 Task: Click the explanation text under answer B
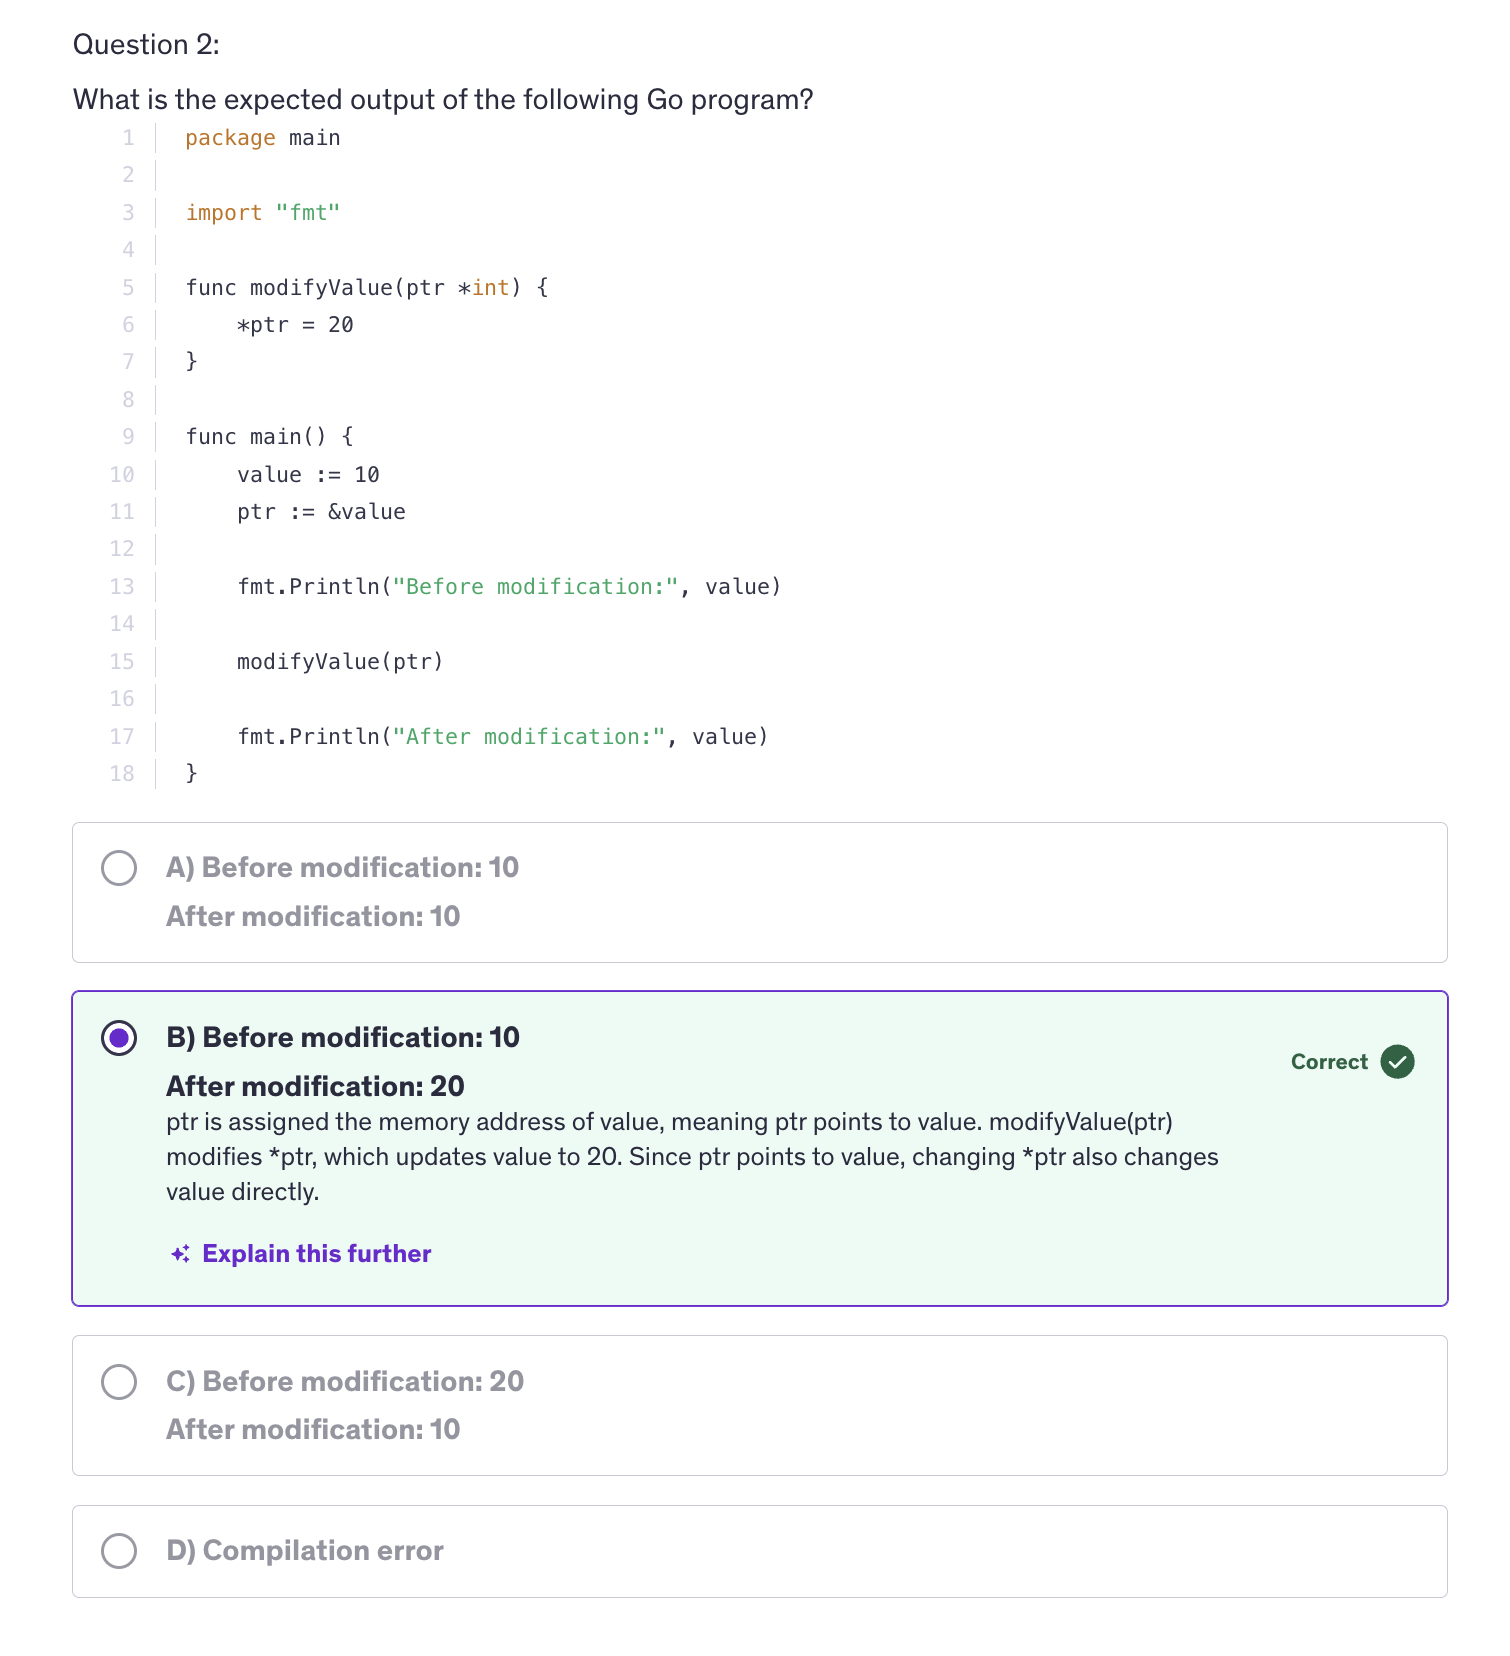click(690, 1156)
